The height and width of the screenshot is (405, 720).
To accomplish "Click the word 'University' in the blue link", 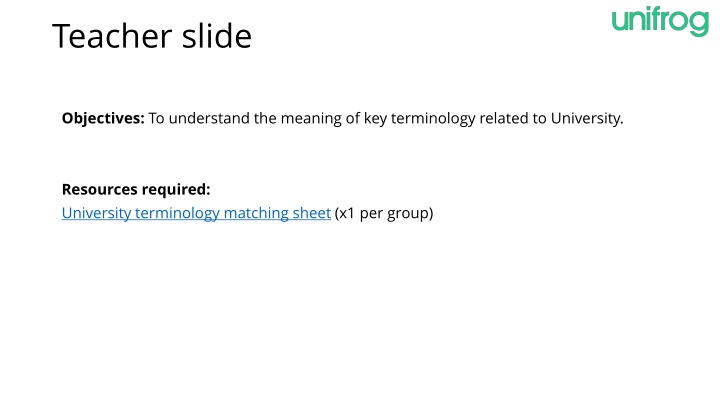I will (96, 213).
